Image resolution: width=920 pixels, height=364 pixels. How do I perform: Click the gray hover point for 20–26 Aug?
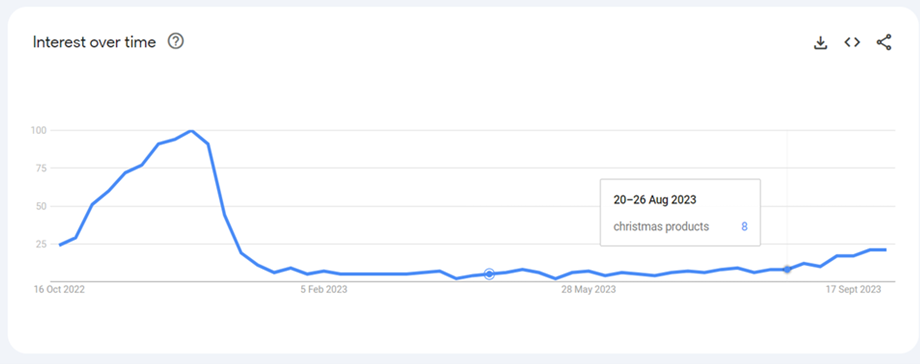click(x=787, y=269)
